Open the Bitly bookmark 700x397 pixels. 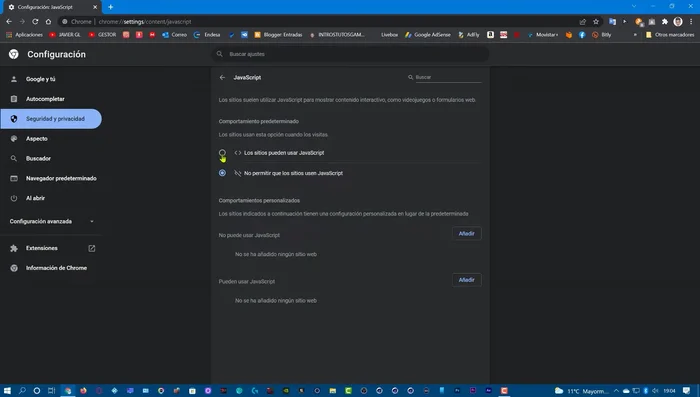tap(602, 34)
